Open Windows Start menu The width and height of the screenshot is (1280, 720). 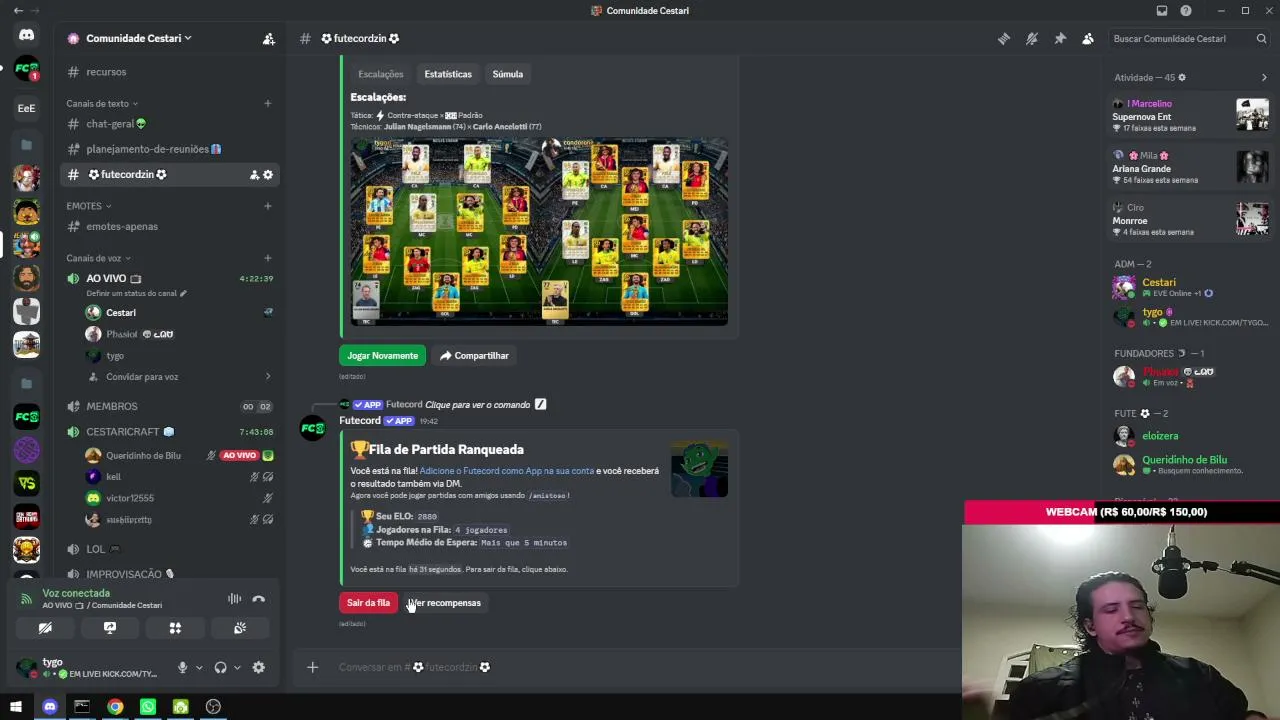tap(16, 707)
